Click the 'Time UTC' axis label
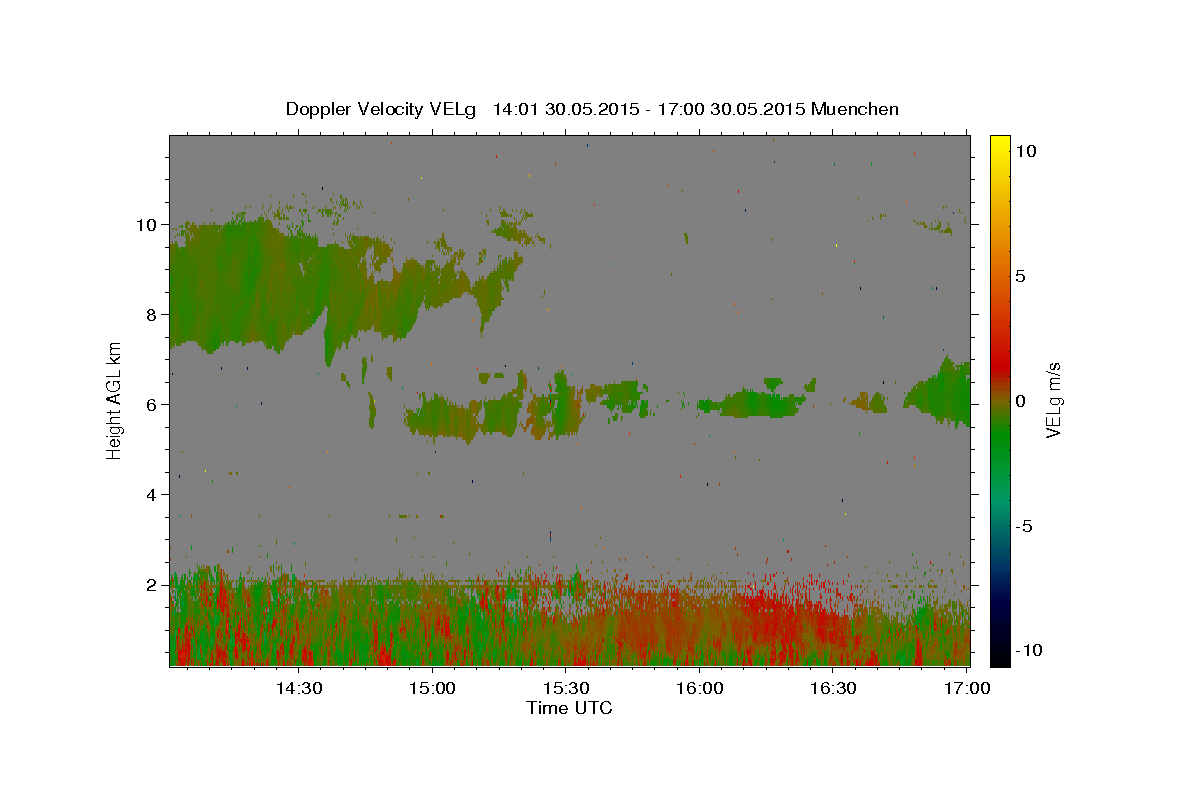Screen dimensions: 1200x800 coord(569,708)
